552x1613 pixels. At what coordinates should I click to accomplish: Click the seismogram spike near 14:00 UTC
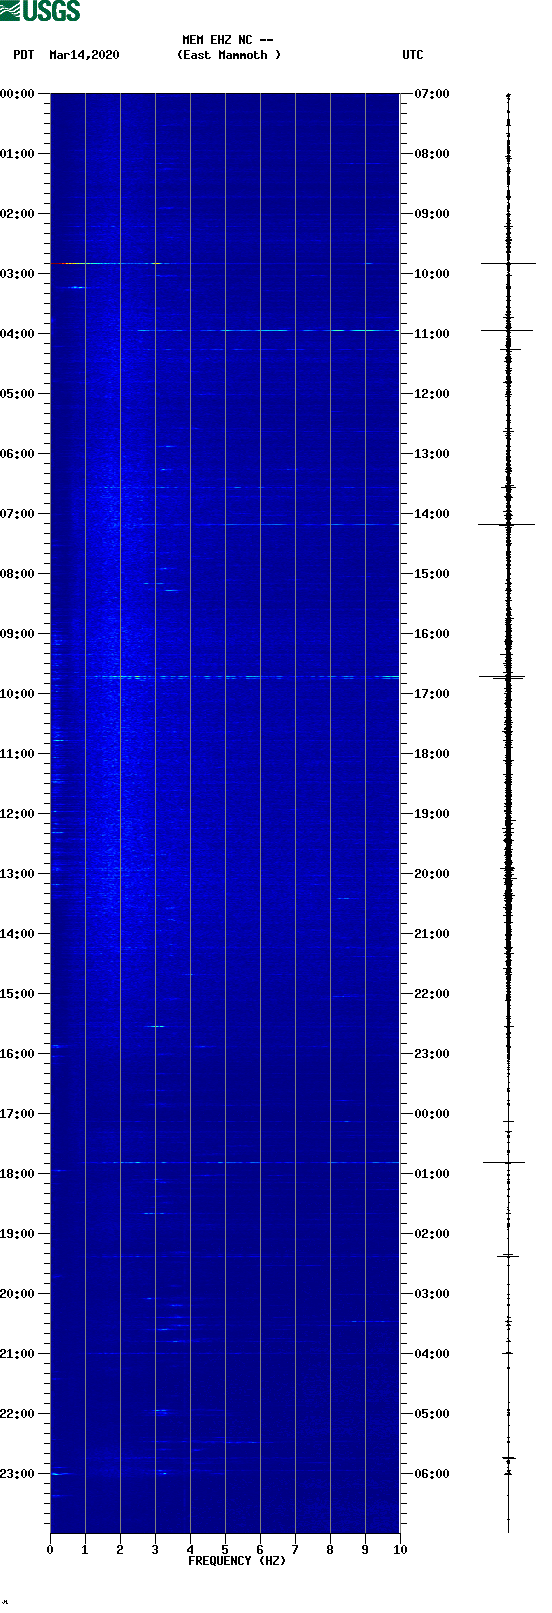(507, 524)
